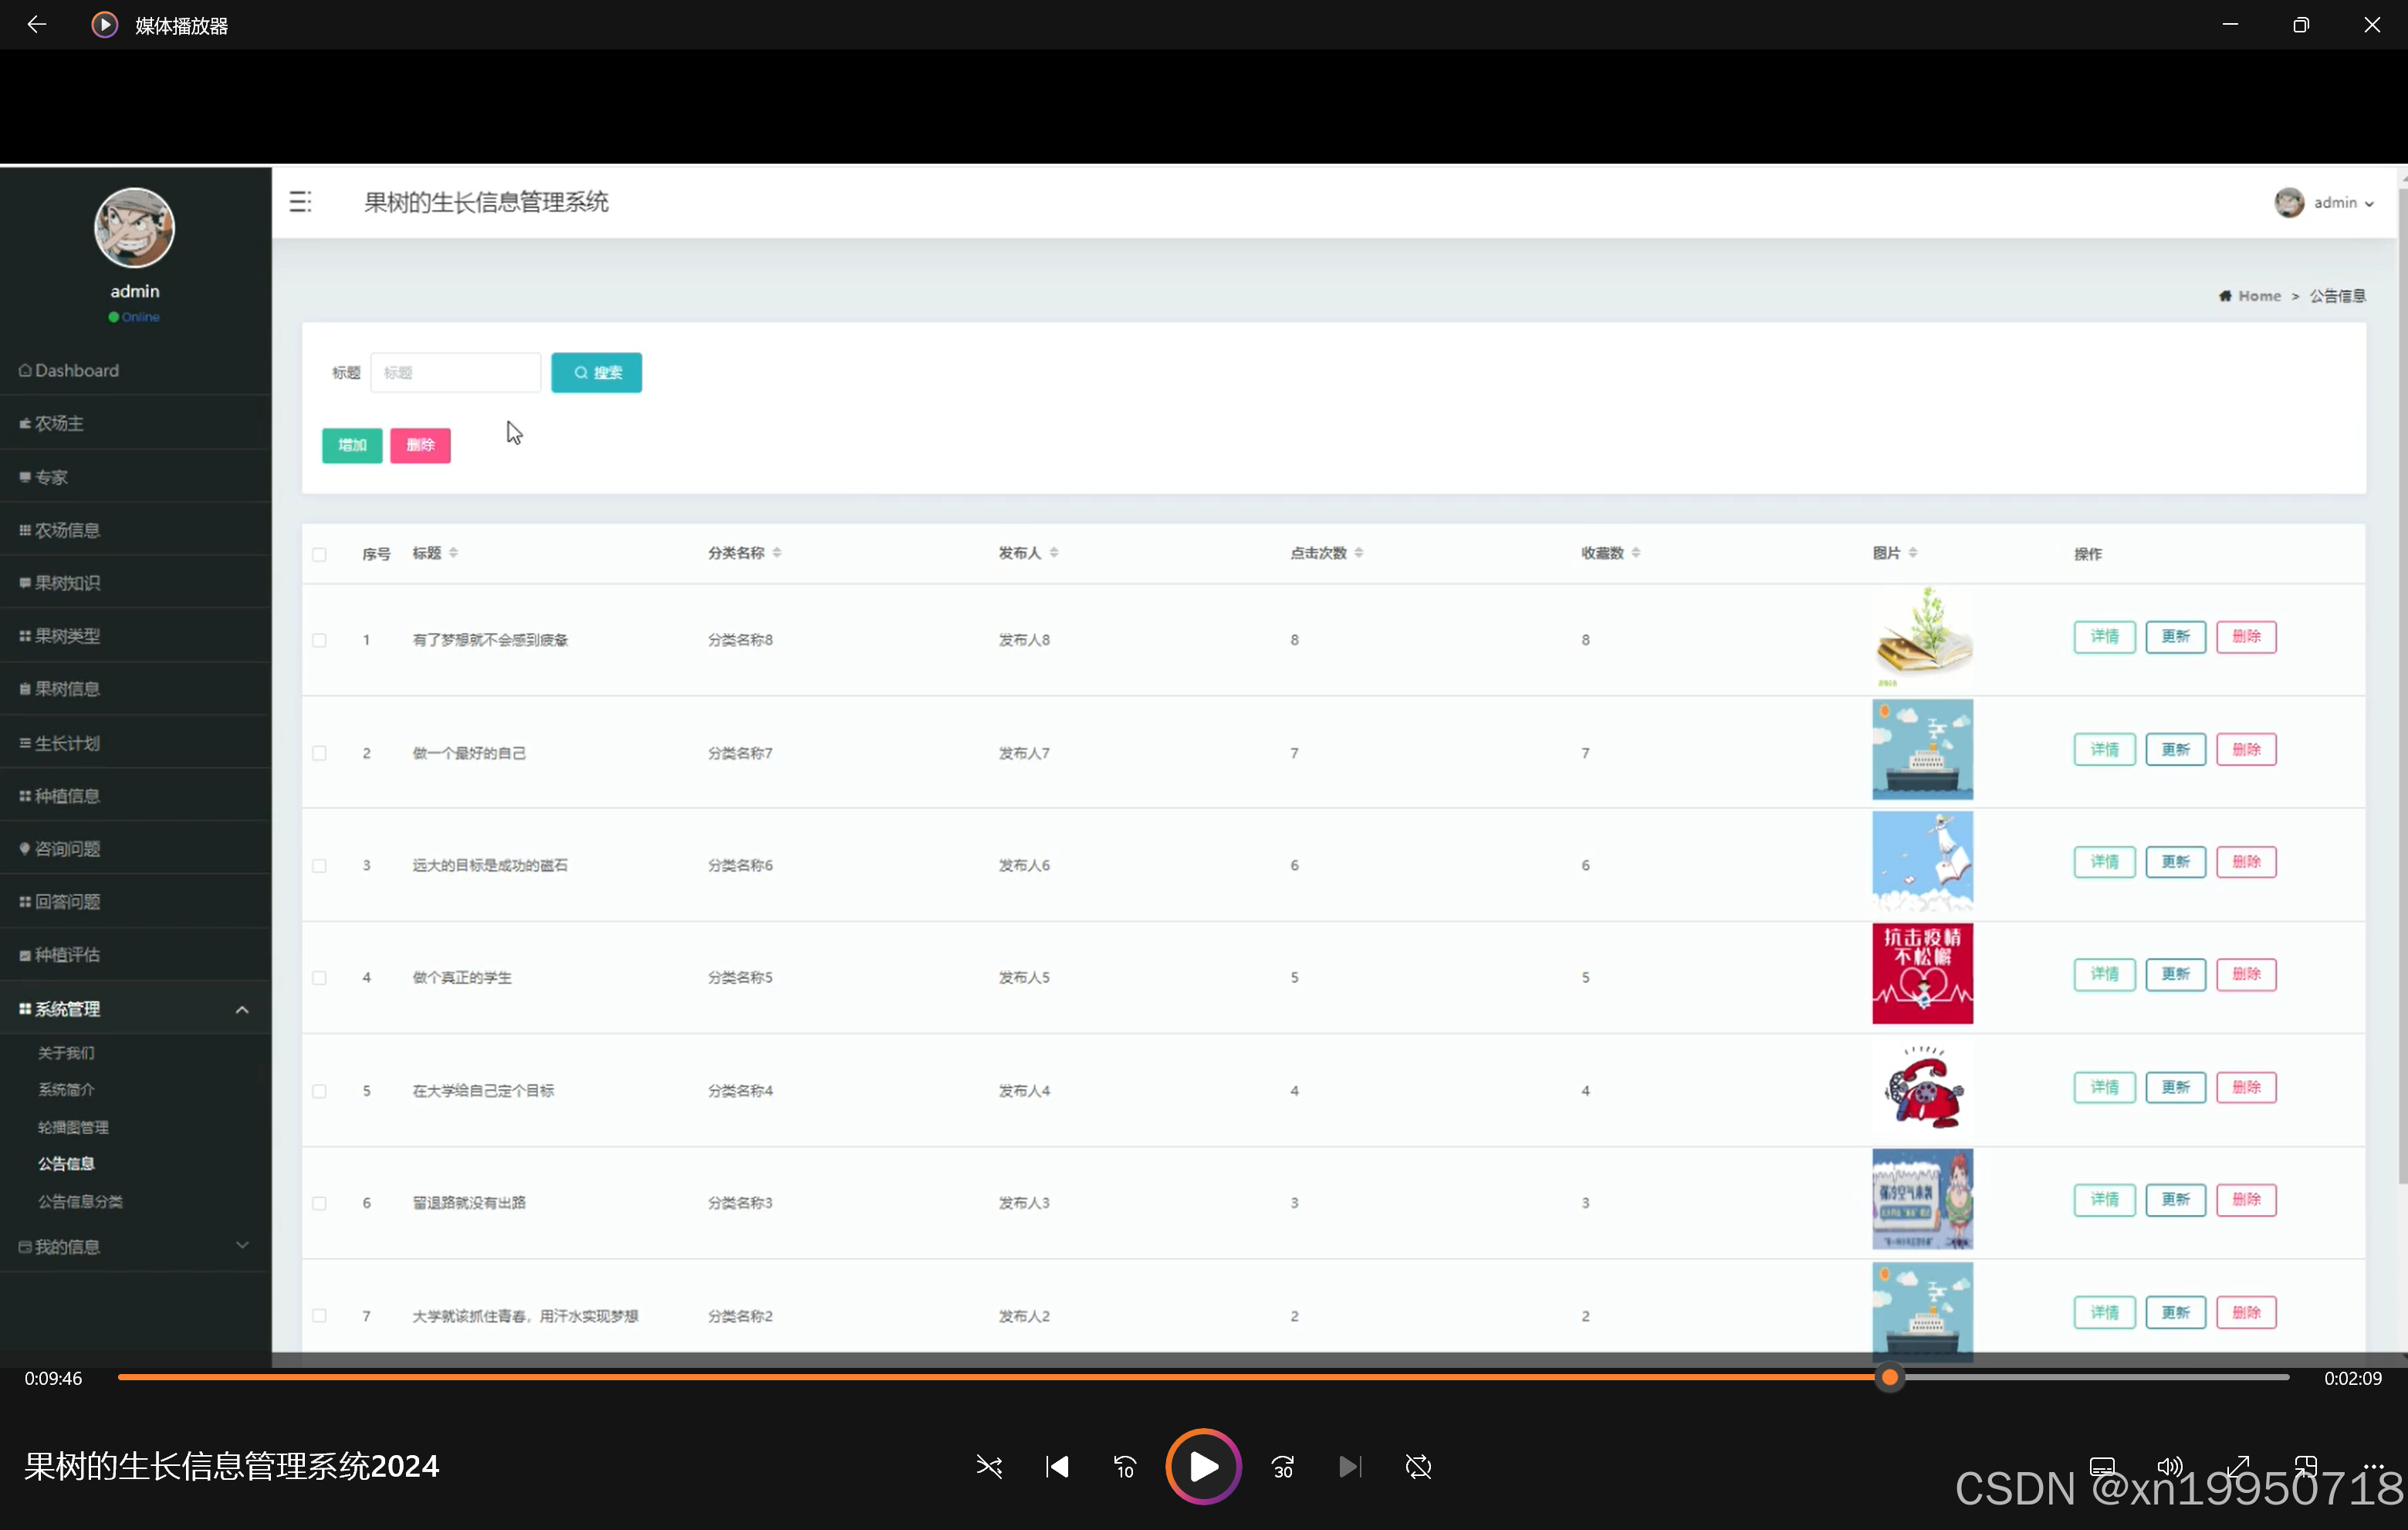This screenshot has height=1530, width=2408.
Task: Open 种植评估 menu item
Action: point(135,955)
